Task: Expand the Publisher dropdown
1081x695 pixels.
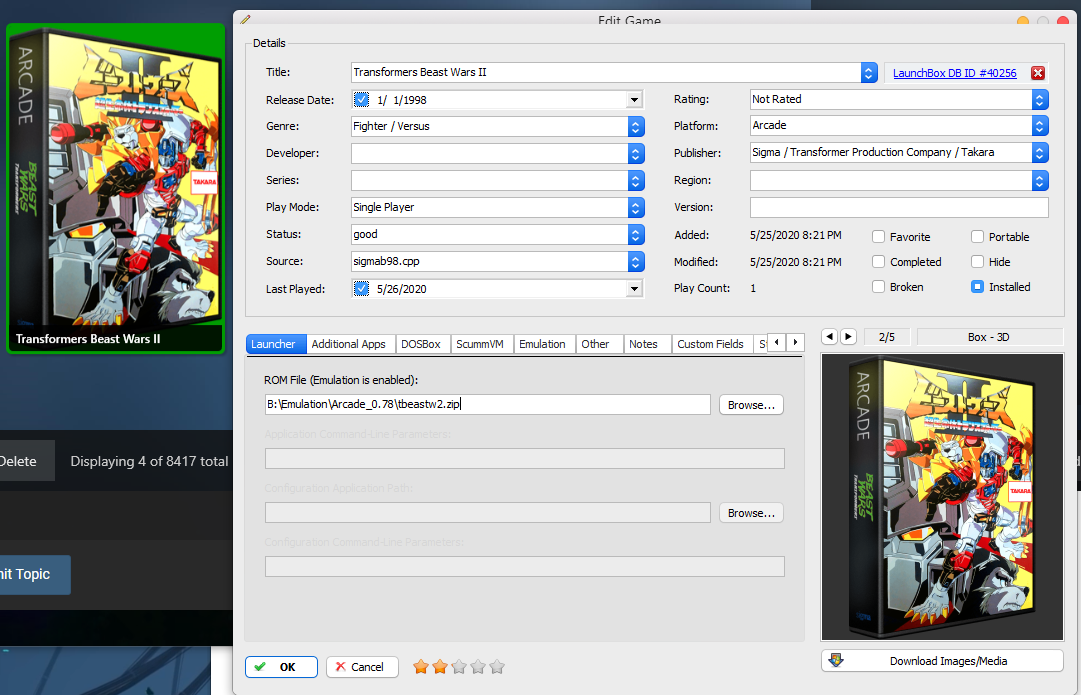Action: (x=1040, y=152)
